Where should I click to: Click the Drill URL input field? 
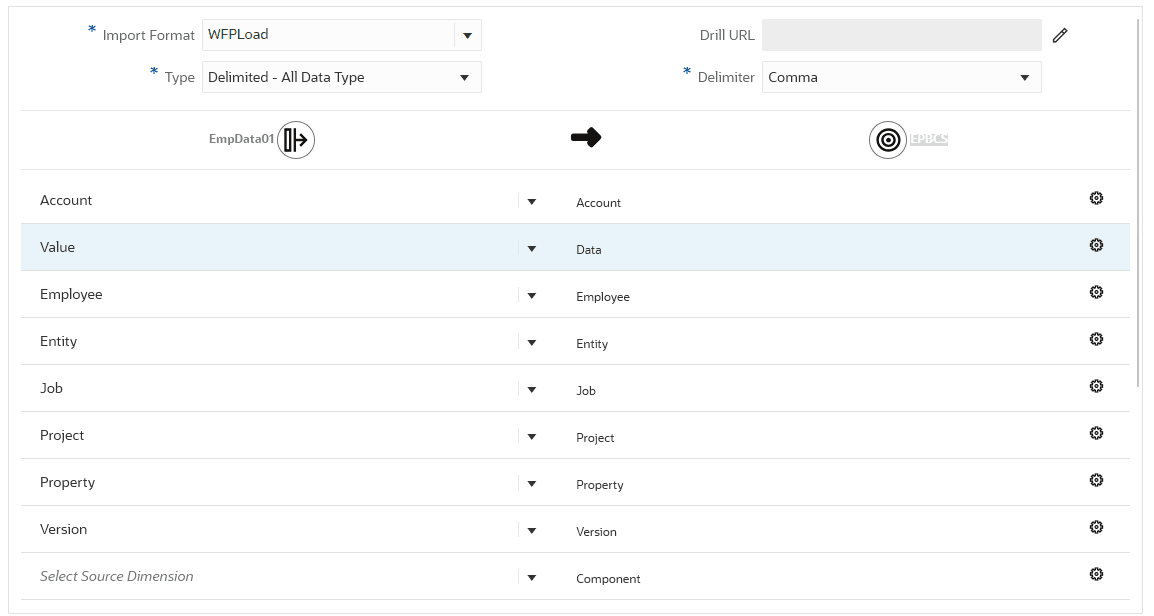(901, 35)
